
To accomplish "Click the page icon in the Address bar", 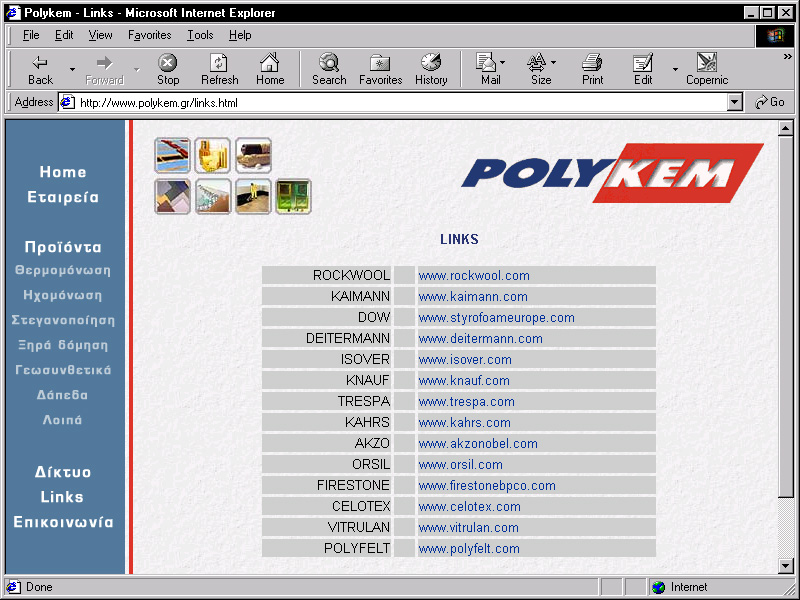I will pyautogui.click(x=67, y=103).
